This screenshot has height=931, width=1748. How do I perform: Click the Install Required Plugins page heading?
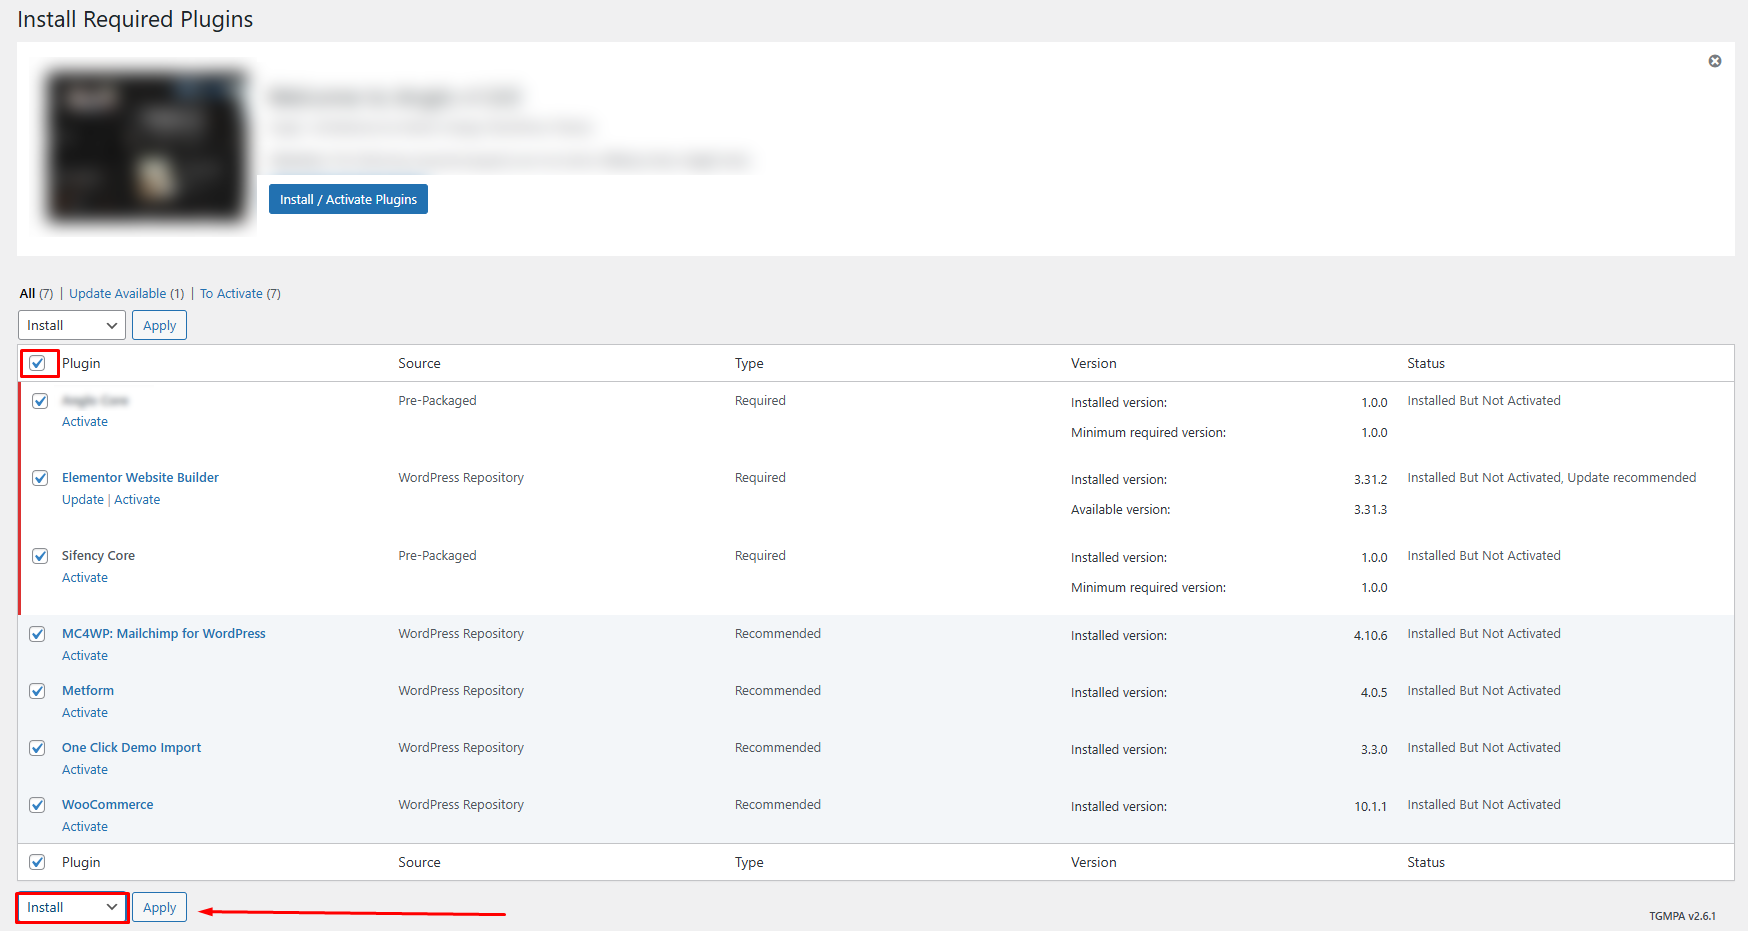pyautogui.click(x=135, y=20)
